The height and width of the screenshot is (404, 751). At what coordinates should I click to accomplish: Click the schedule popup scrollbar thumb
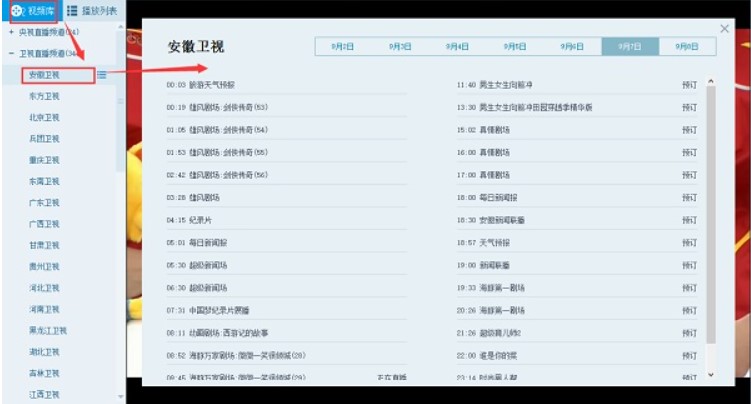pos(711,214)
